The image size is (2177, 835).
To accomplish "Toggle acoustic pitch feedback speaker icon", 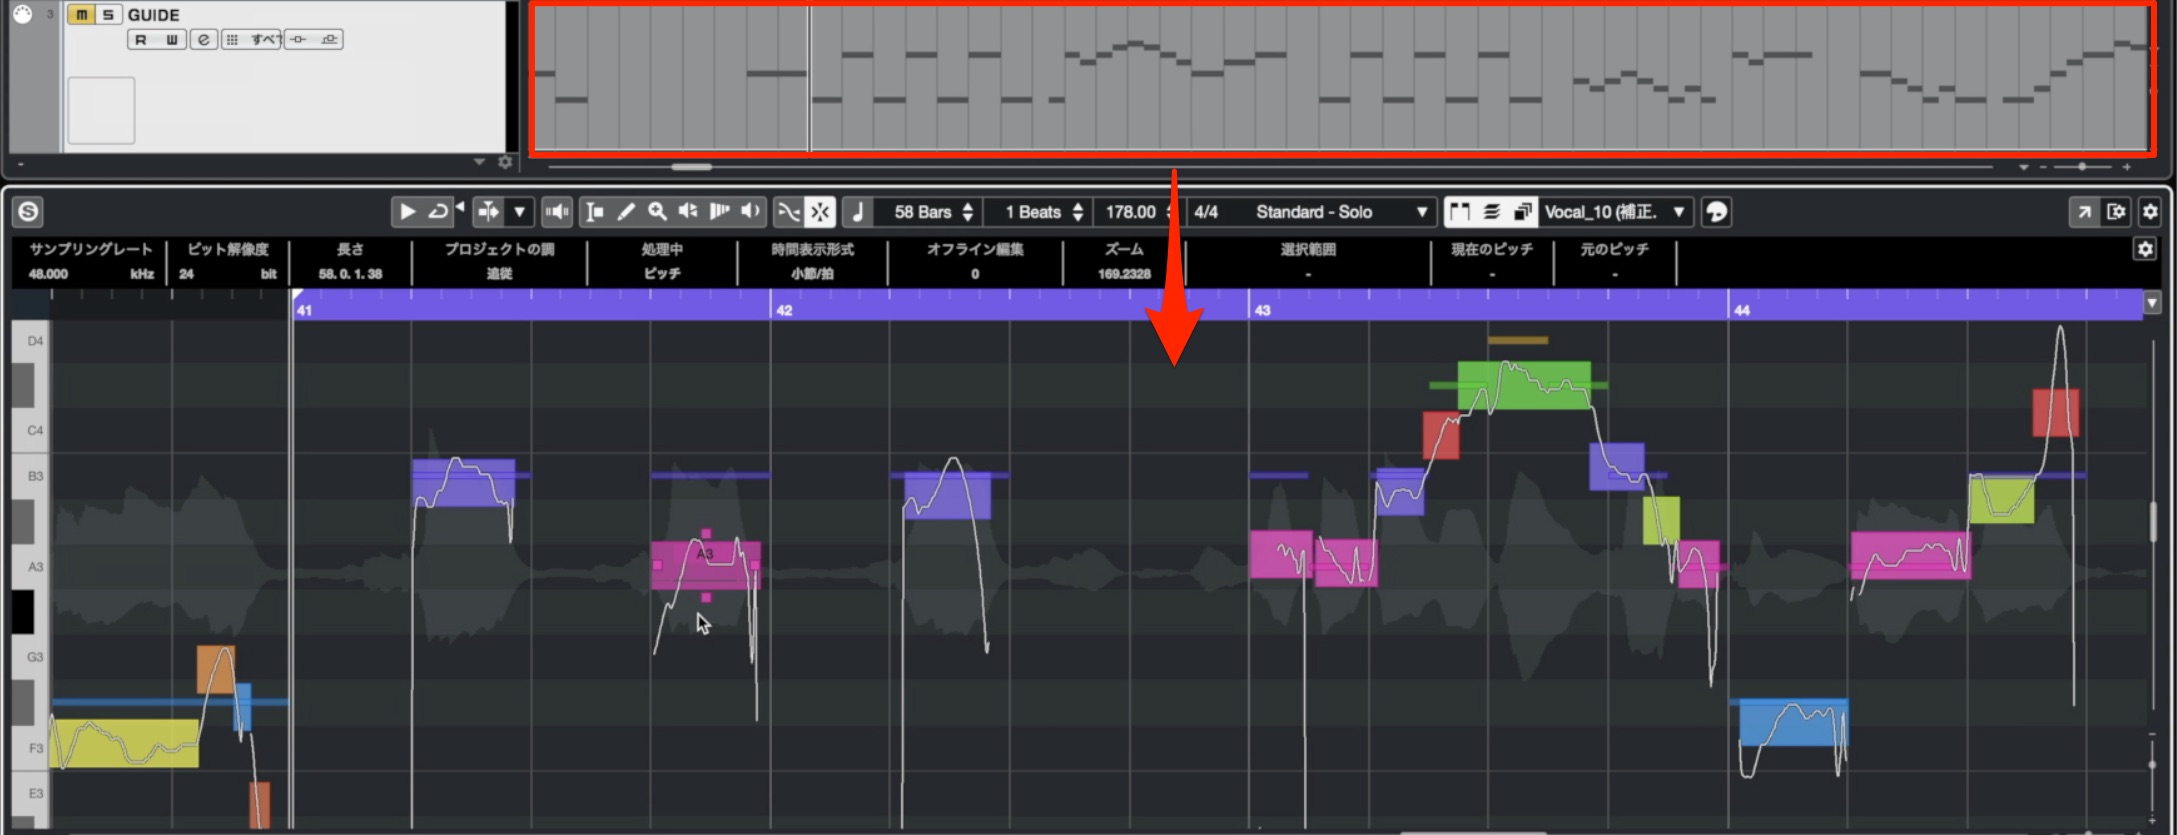I will pyautogui.click(x=557, y=211).
